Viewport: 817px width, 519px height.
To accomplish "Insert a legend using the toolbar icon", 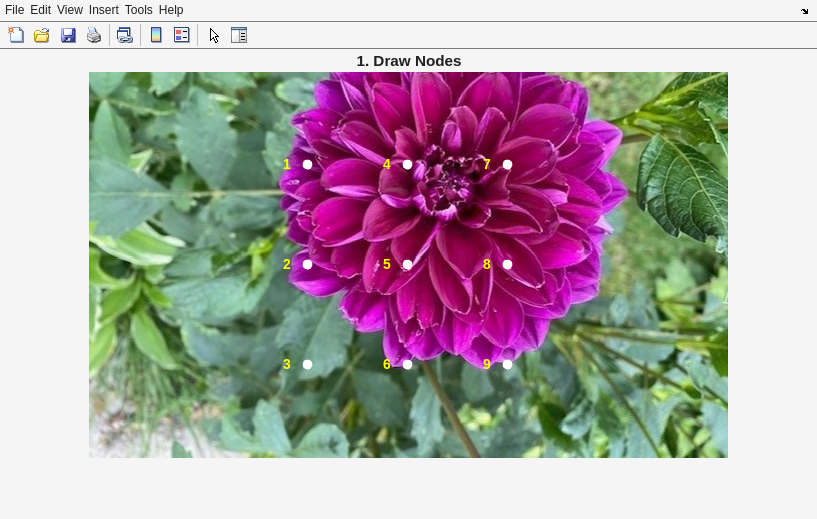I will click(x=181, y=35).
